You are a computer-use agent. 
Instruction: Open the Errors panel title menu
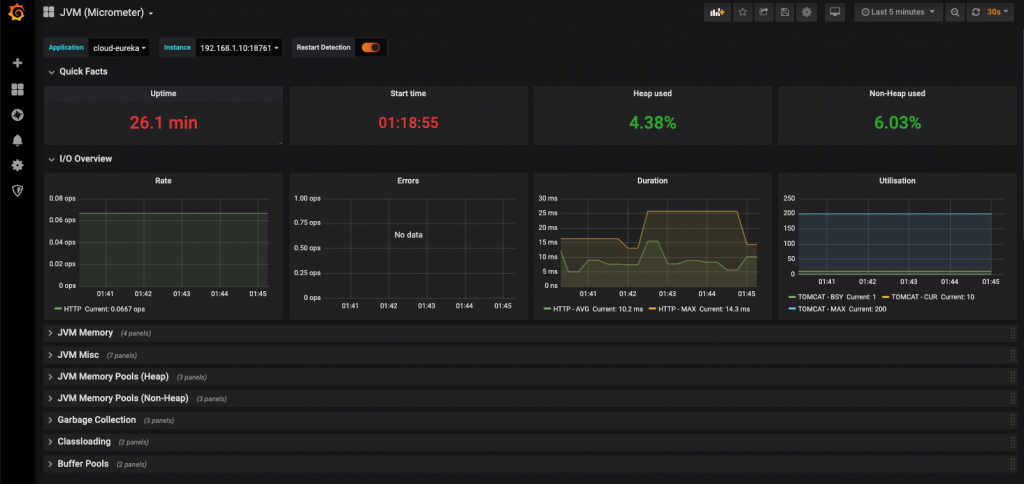click(x=408, y=180)
